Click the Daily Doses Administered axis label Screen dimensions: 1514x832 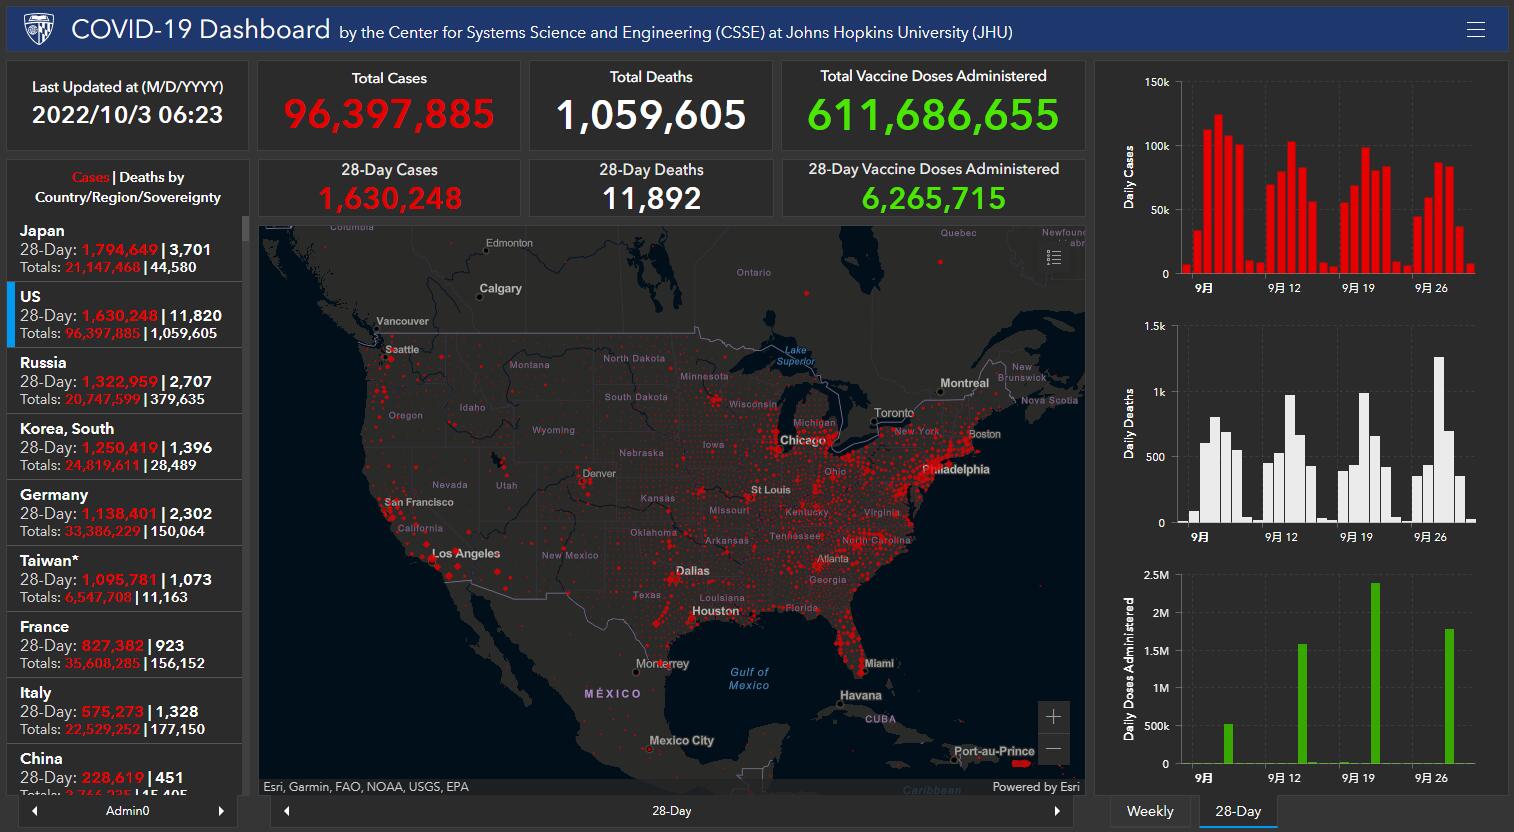point(1129,669)
